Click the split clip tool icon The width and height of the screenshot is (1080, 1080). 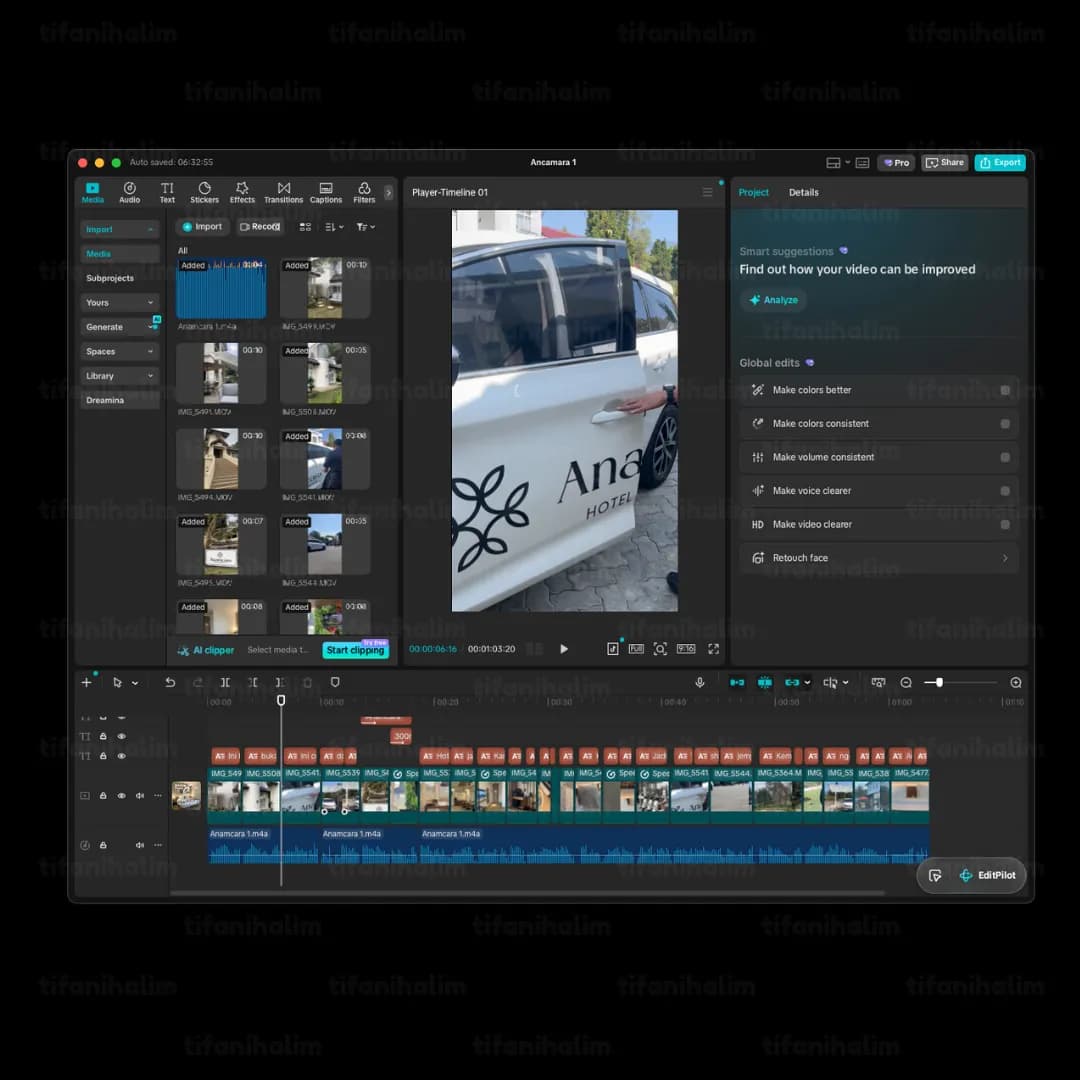225,683
